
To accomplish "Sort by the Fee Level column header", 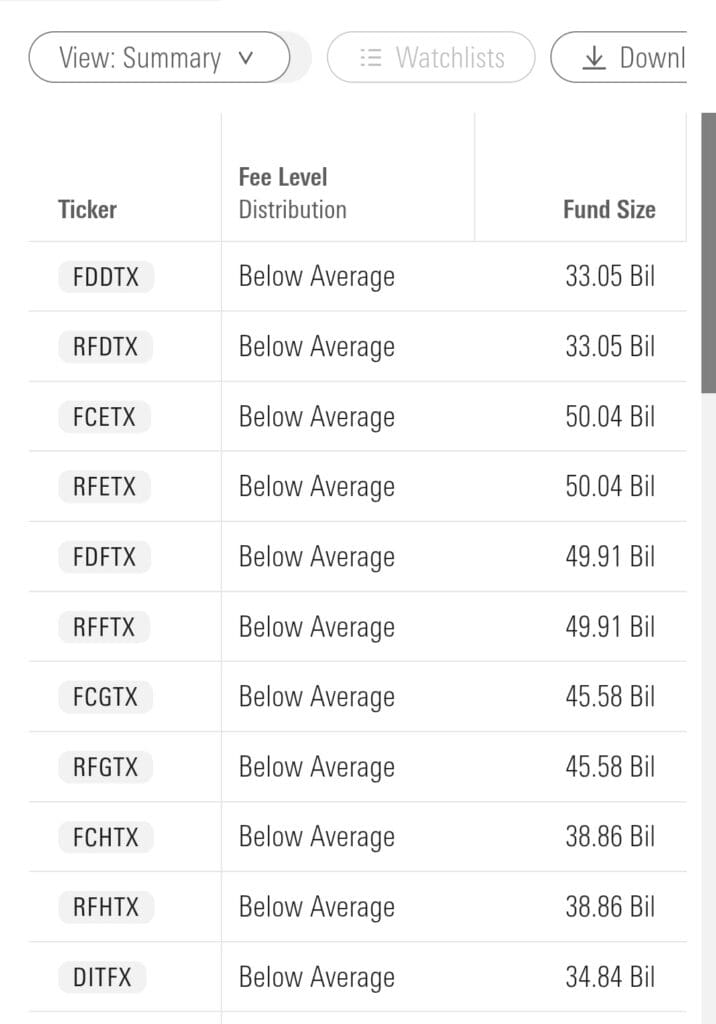I will pyautogui.click(x=283, y=177).
